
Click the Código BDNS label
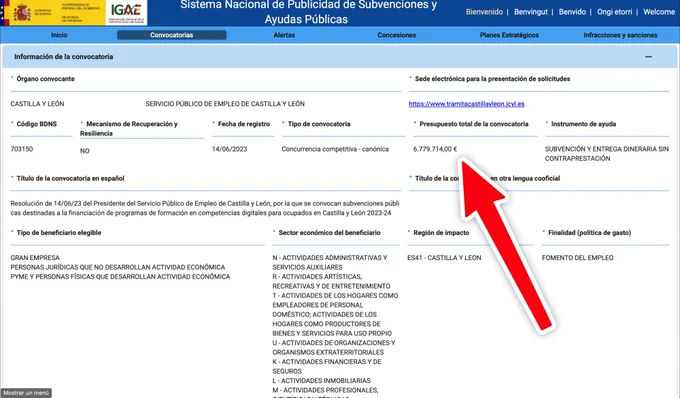(36, 124)
